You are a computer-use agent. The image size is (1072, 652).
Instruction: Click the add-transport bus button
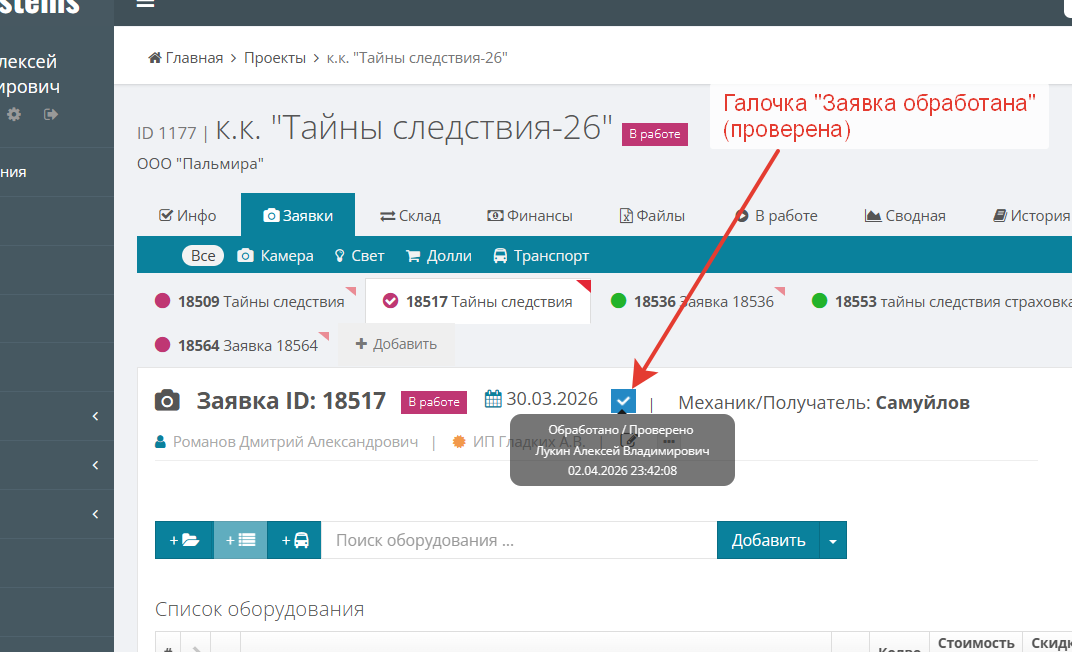(294, 540)
